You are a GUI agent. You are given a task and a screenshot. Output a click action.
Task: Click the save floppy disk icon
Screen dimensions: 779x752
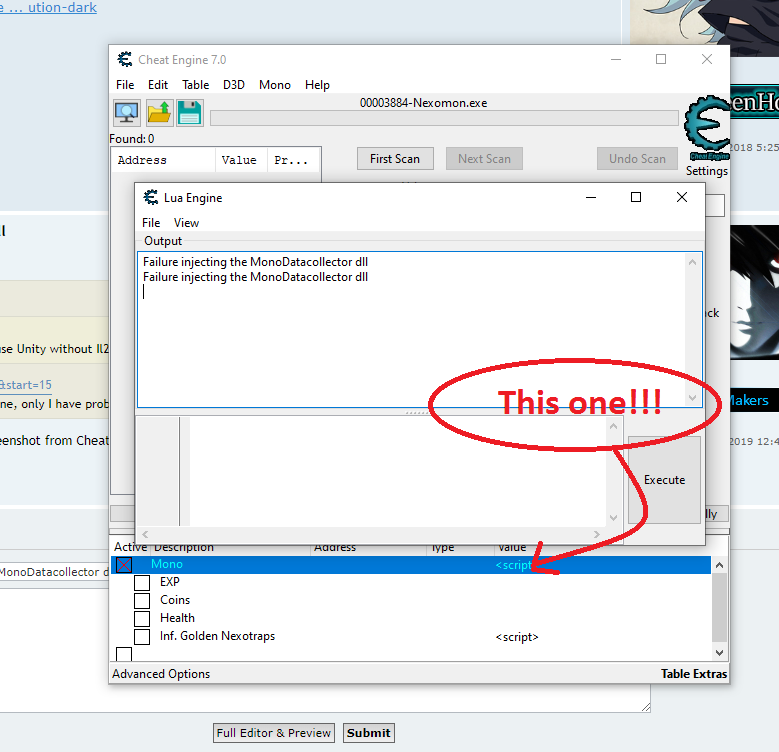click(x=190, y=113)
